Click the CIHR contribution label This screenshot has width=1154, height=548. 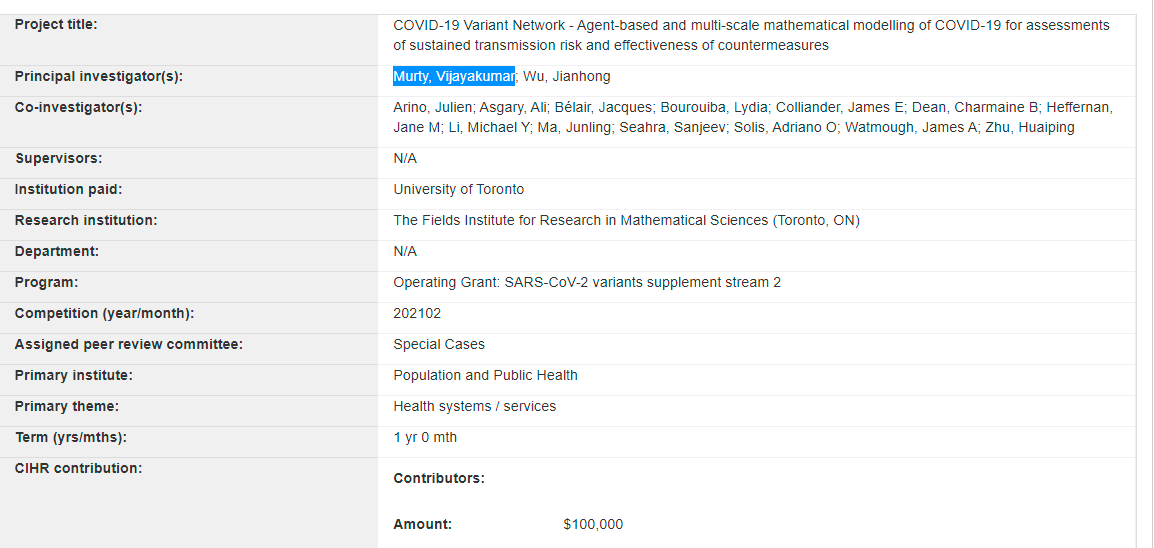pos(78,467)
